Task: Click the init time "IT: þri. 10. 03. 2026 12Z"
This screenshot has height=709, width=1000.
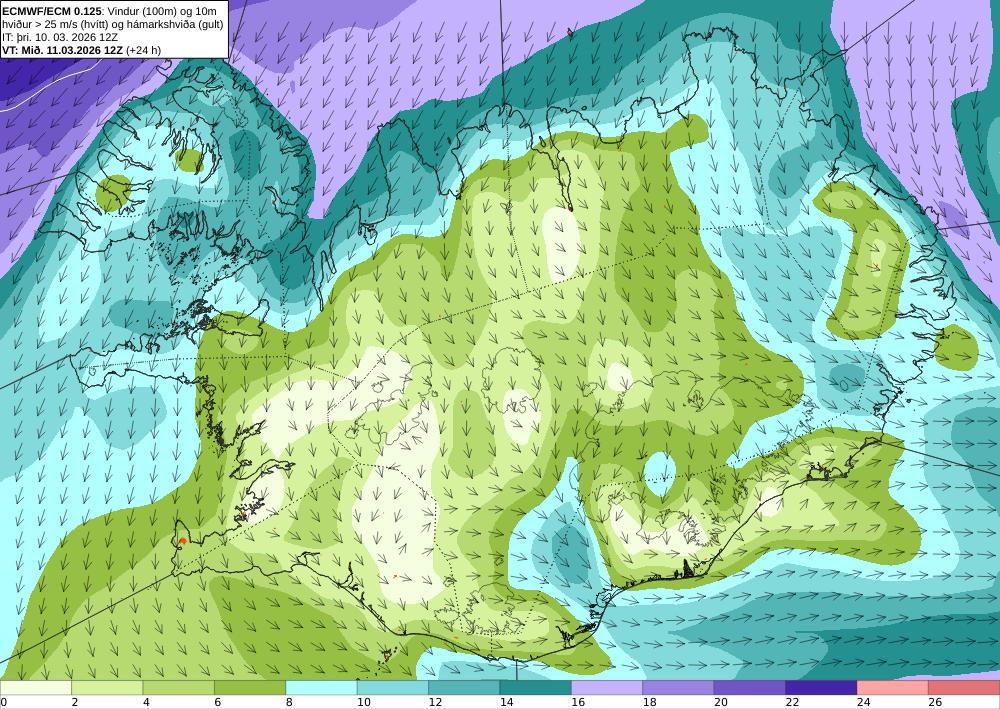Action: coord(60,37)
